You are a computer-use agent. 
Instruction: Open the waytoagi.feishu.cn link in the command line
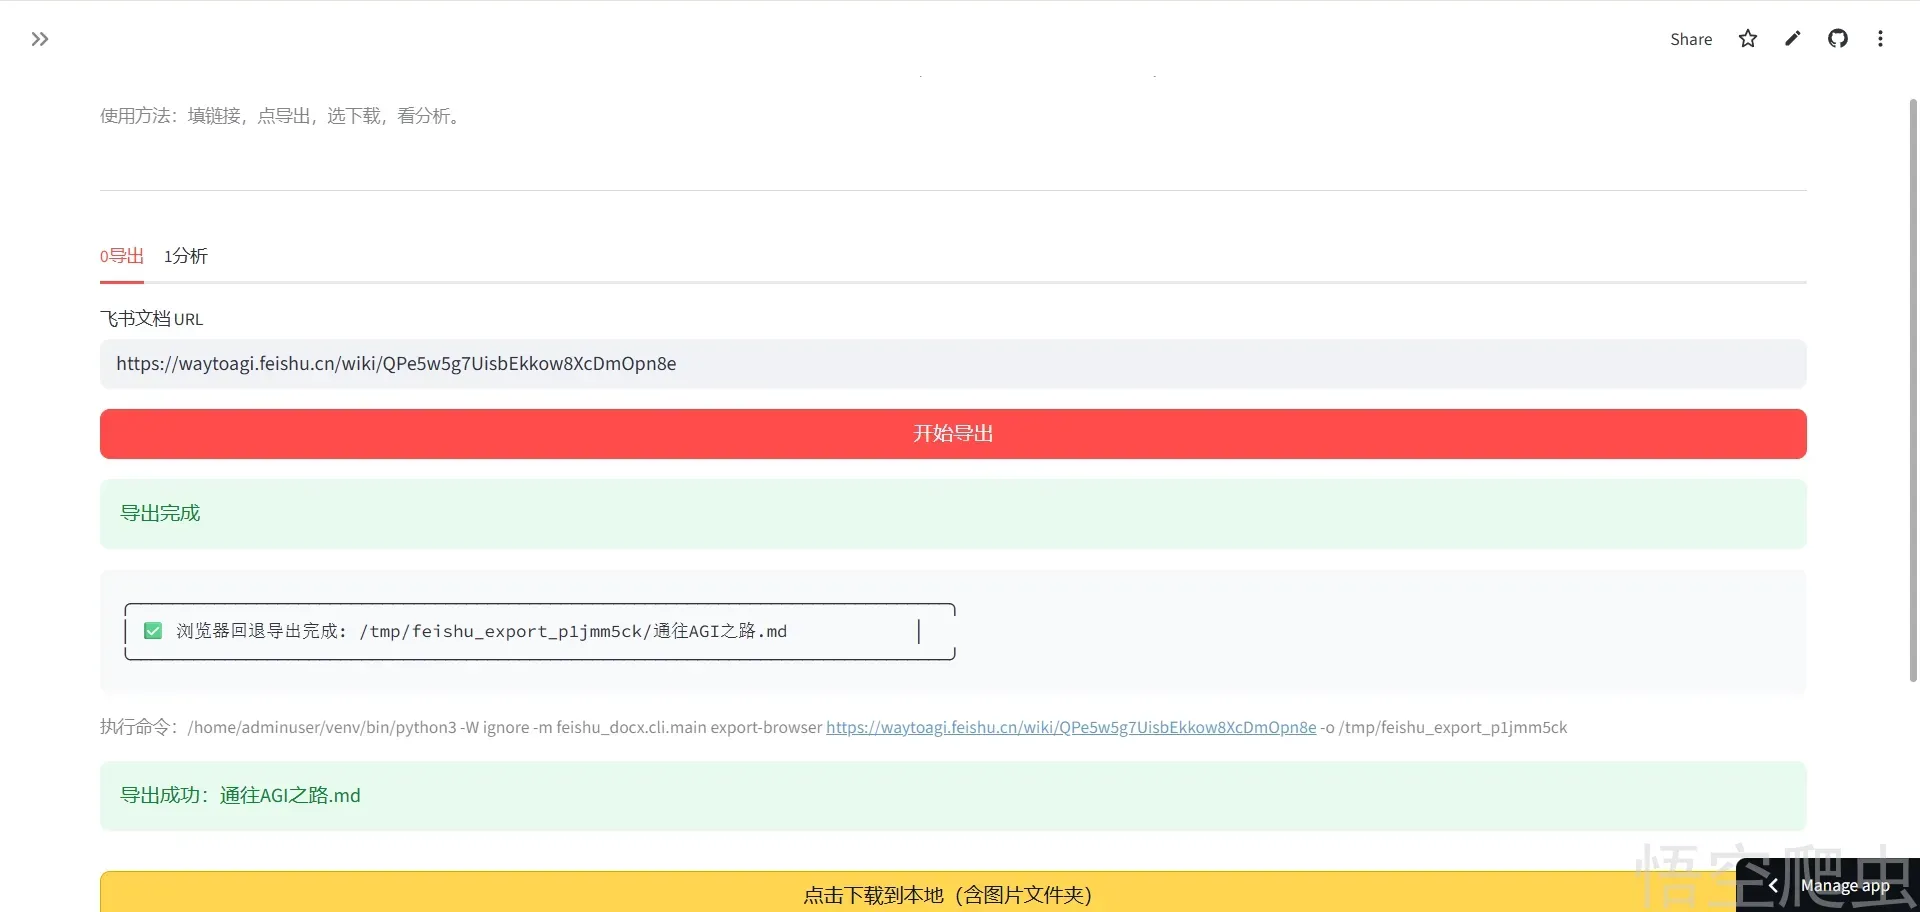point(1070,728)
